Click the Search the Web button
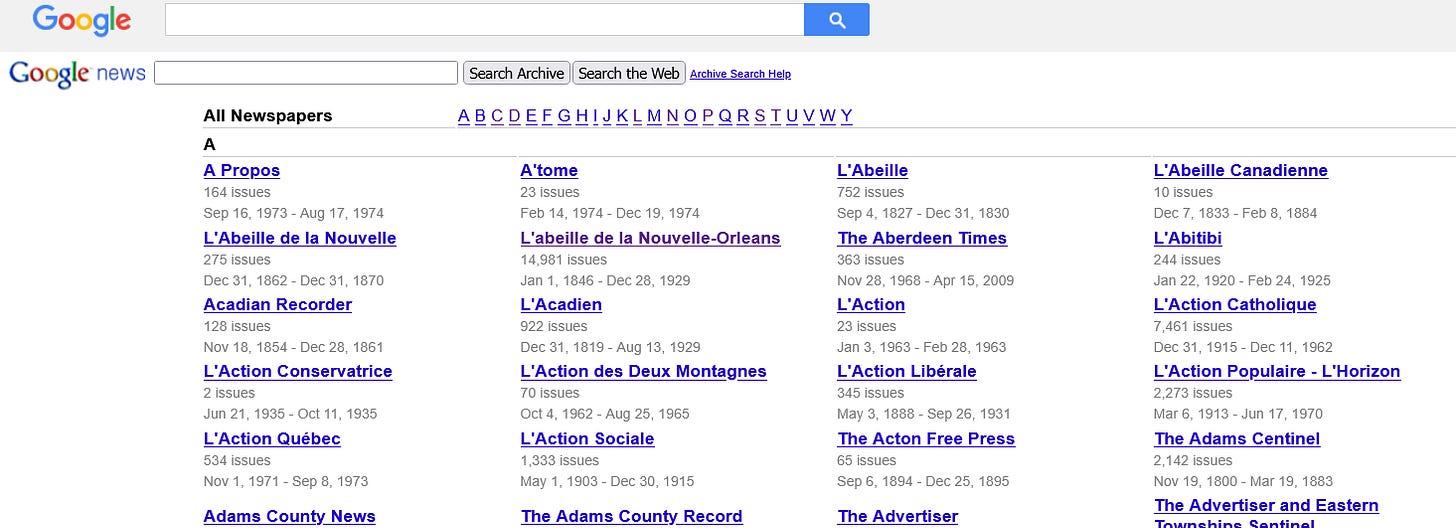This screenshot has height=528, width=1456. tap(629, 73)
